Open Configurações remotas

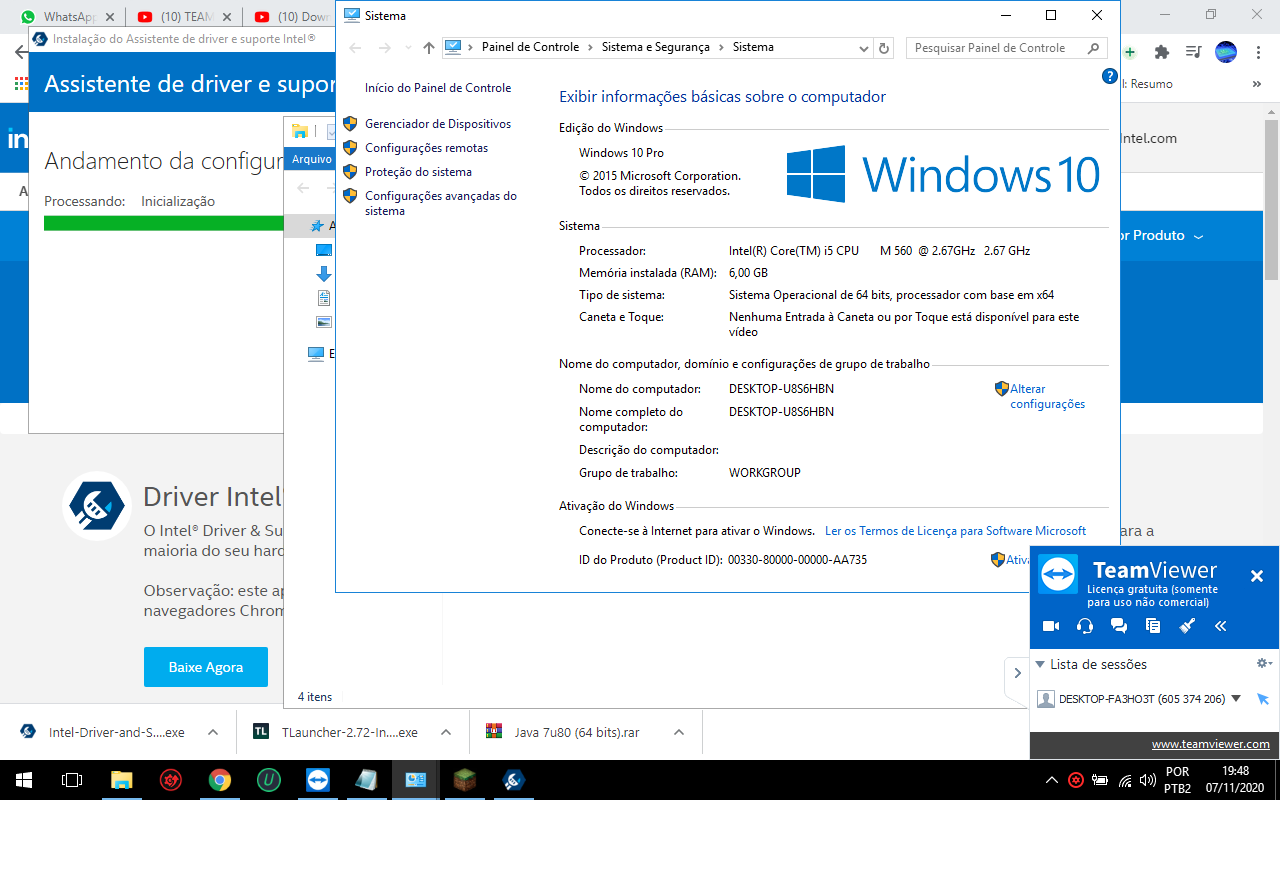(x=427, y=148)
